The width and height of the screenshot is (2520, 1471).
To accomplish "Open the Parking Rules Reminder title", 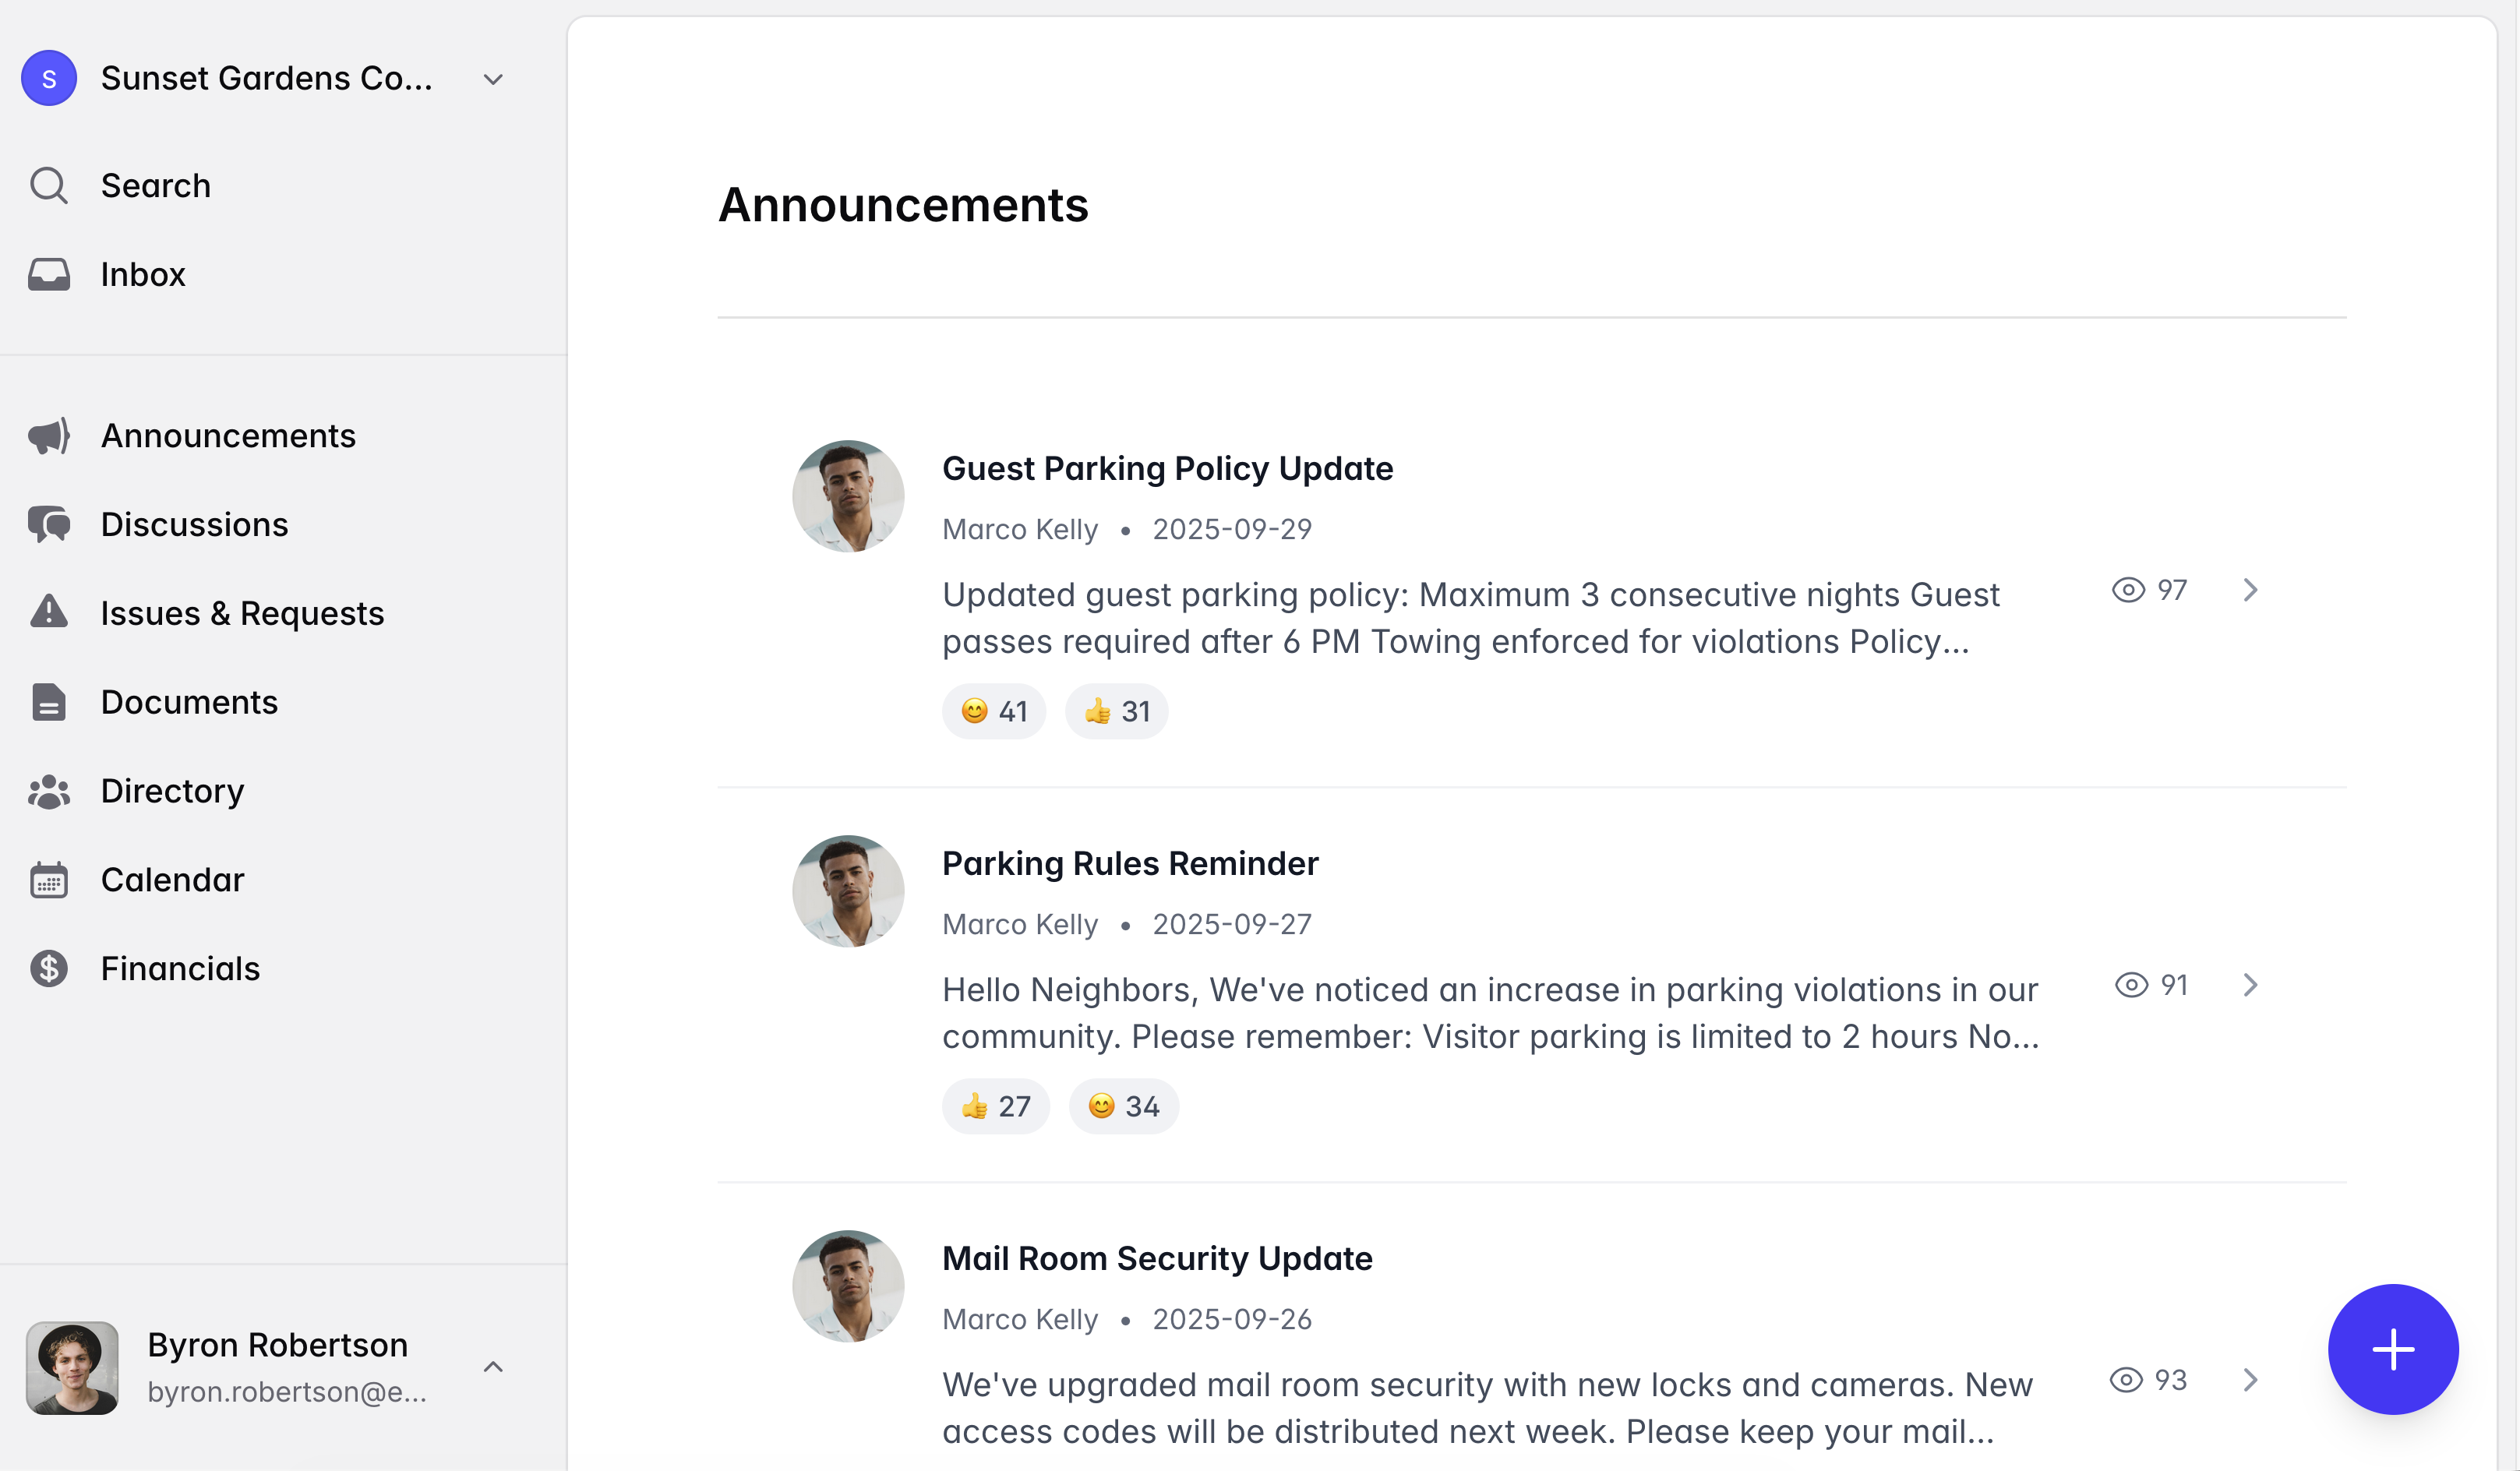I will point(1130,863).
